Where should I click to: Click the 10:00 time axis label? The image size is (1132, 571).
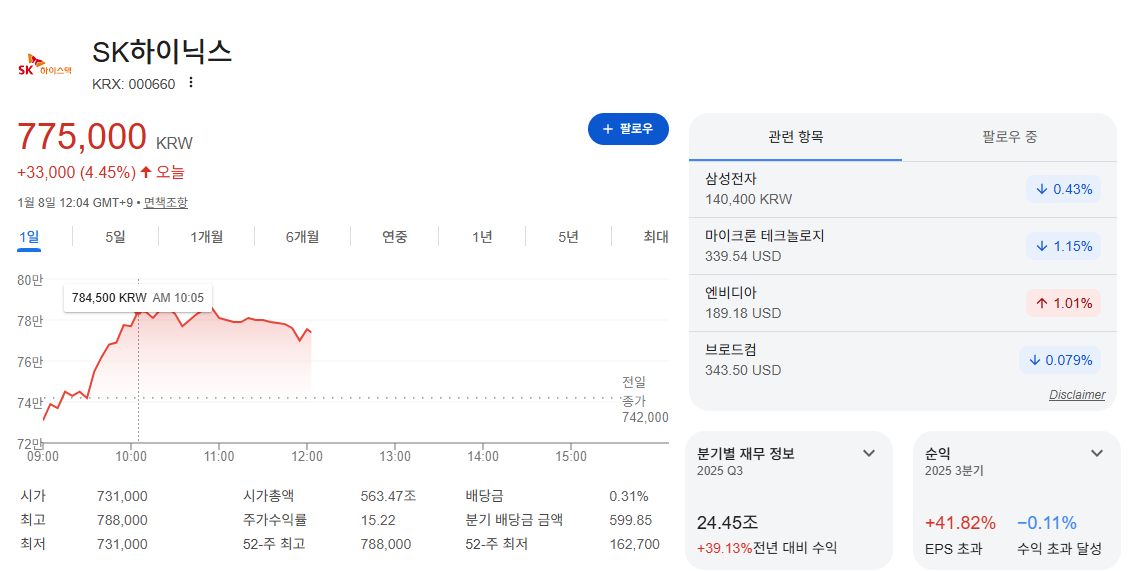pos(131,456)
